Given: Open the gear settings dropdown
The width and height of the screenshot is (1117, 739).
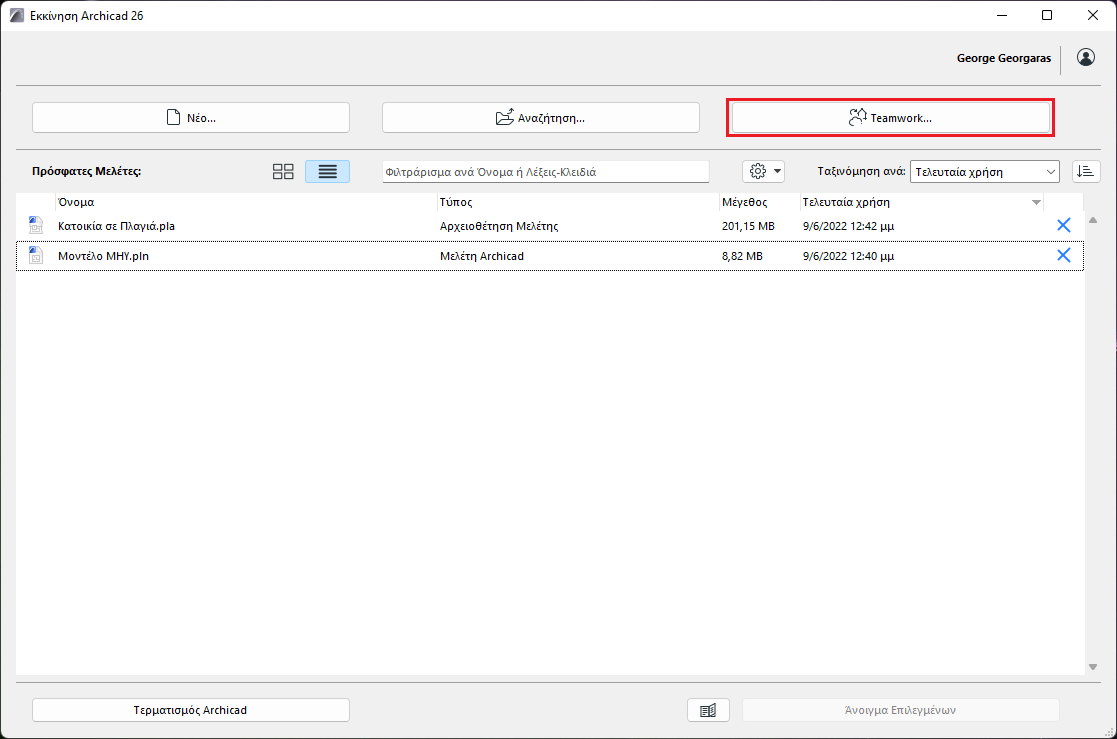Looking at the screenshot, I should [x=764, y=172].
